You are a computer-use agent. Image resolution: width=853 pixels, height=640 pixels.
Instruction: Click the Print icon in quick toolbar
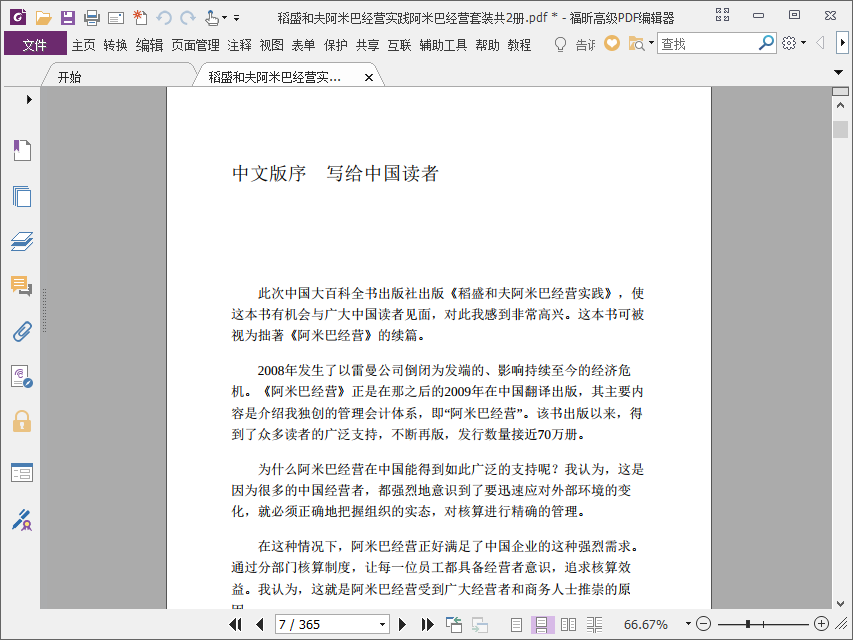click(x=92, y=18)
